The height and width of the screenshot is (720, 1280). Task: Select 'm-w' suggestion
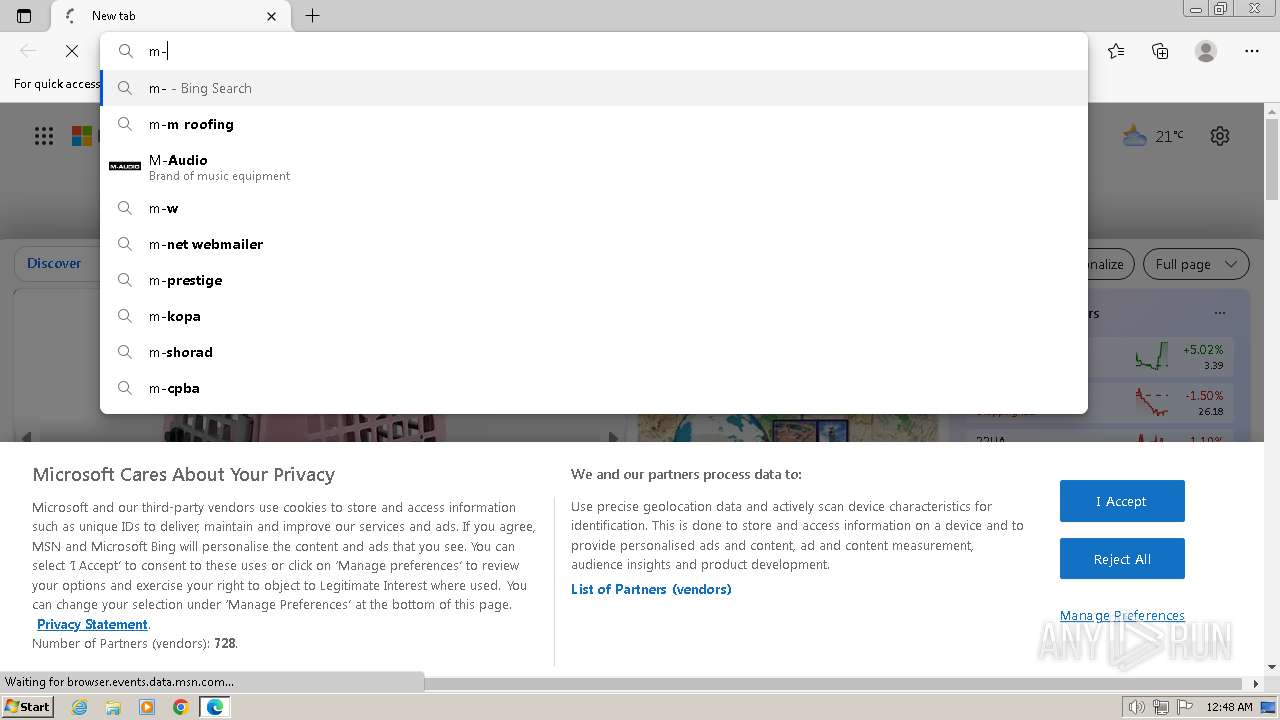[x=593, y=208]
